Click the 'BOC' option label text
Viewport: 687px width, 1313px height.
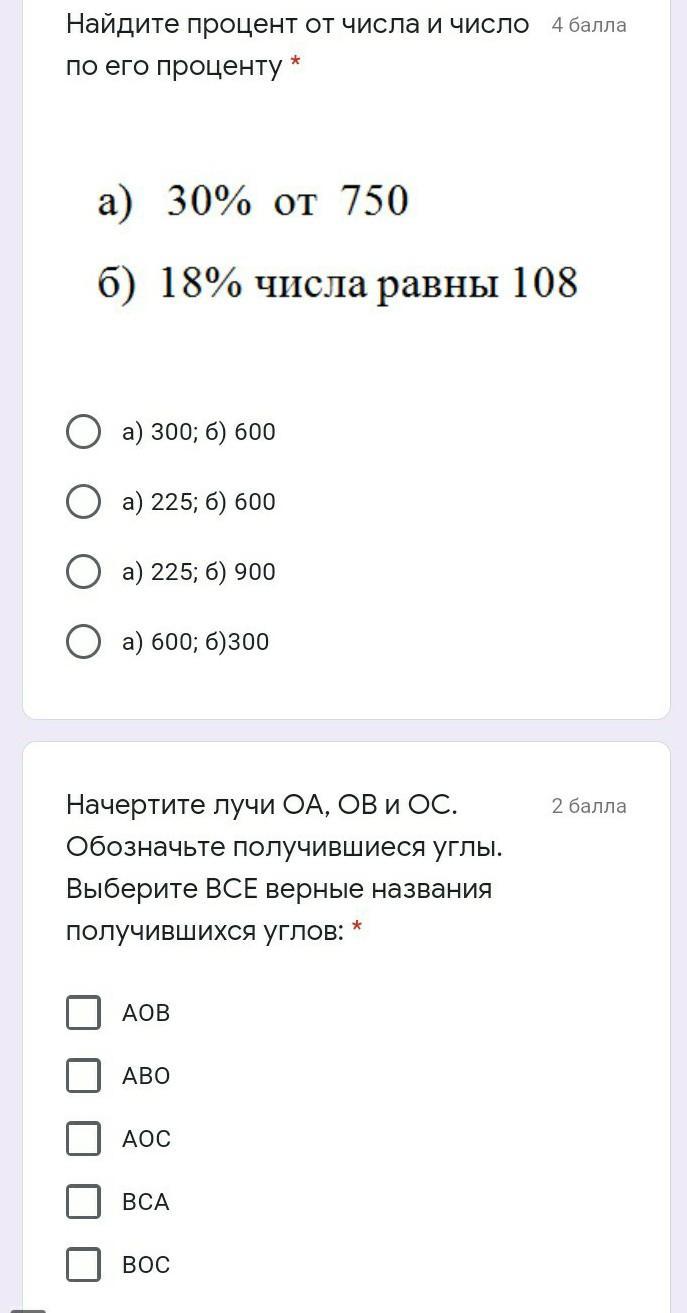pyautogui.click(x=146, y=1265)
